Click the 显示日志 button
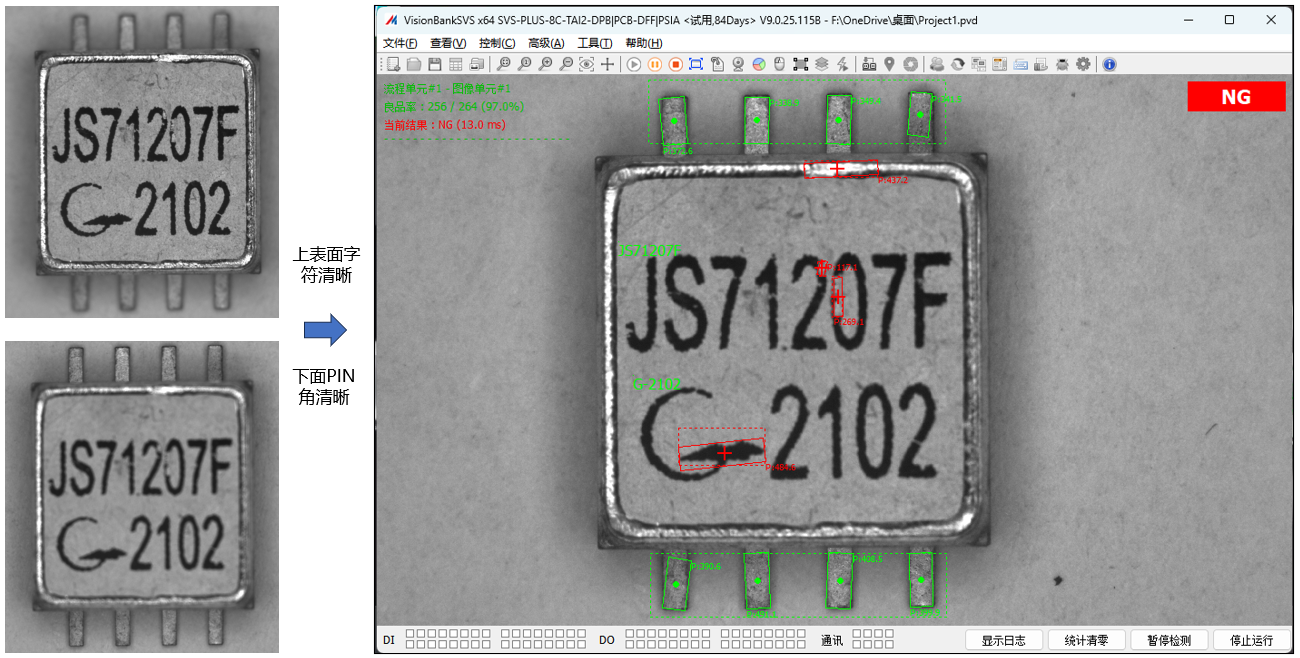 [1004, 640]
